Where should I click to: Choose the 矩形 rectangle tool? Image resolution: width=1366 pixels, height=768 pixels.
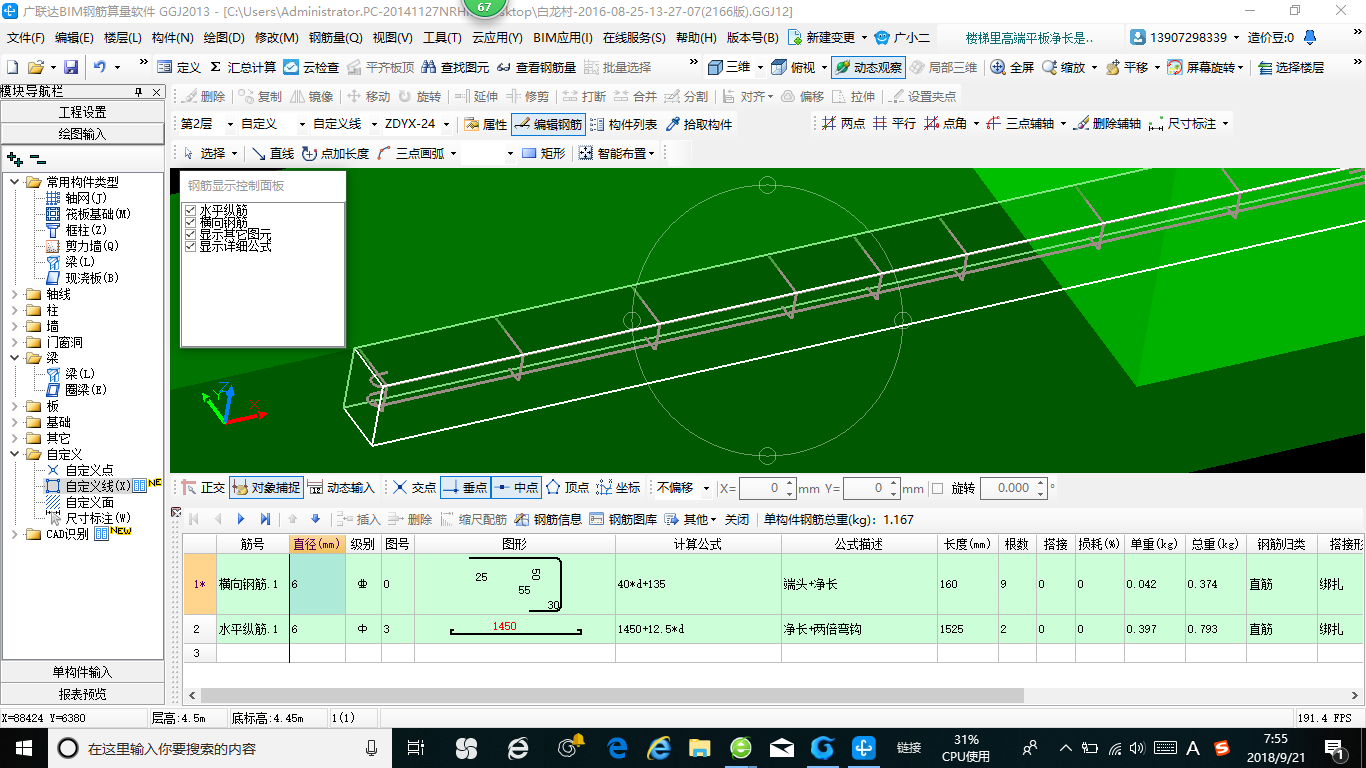coord(543,154)
